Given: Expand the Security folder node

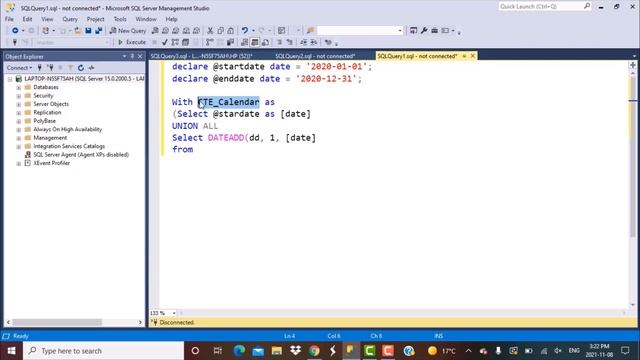Looking at the screenshot, I should (x=19, y=96).
